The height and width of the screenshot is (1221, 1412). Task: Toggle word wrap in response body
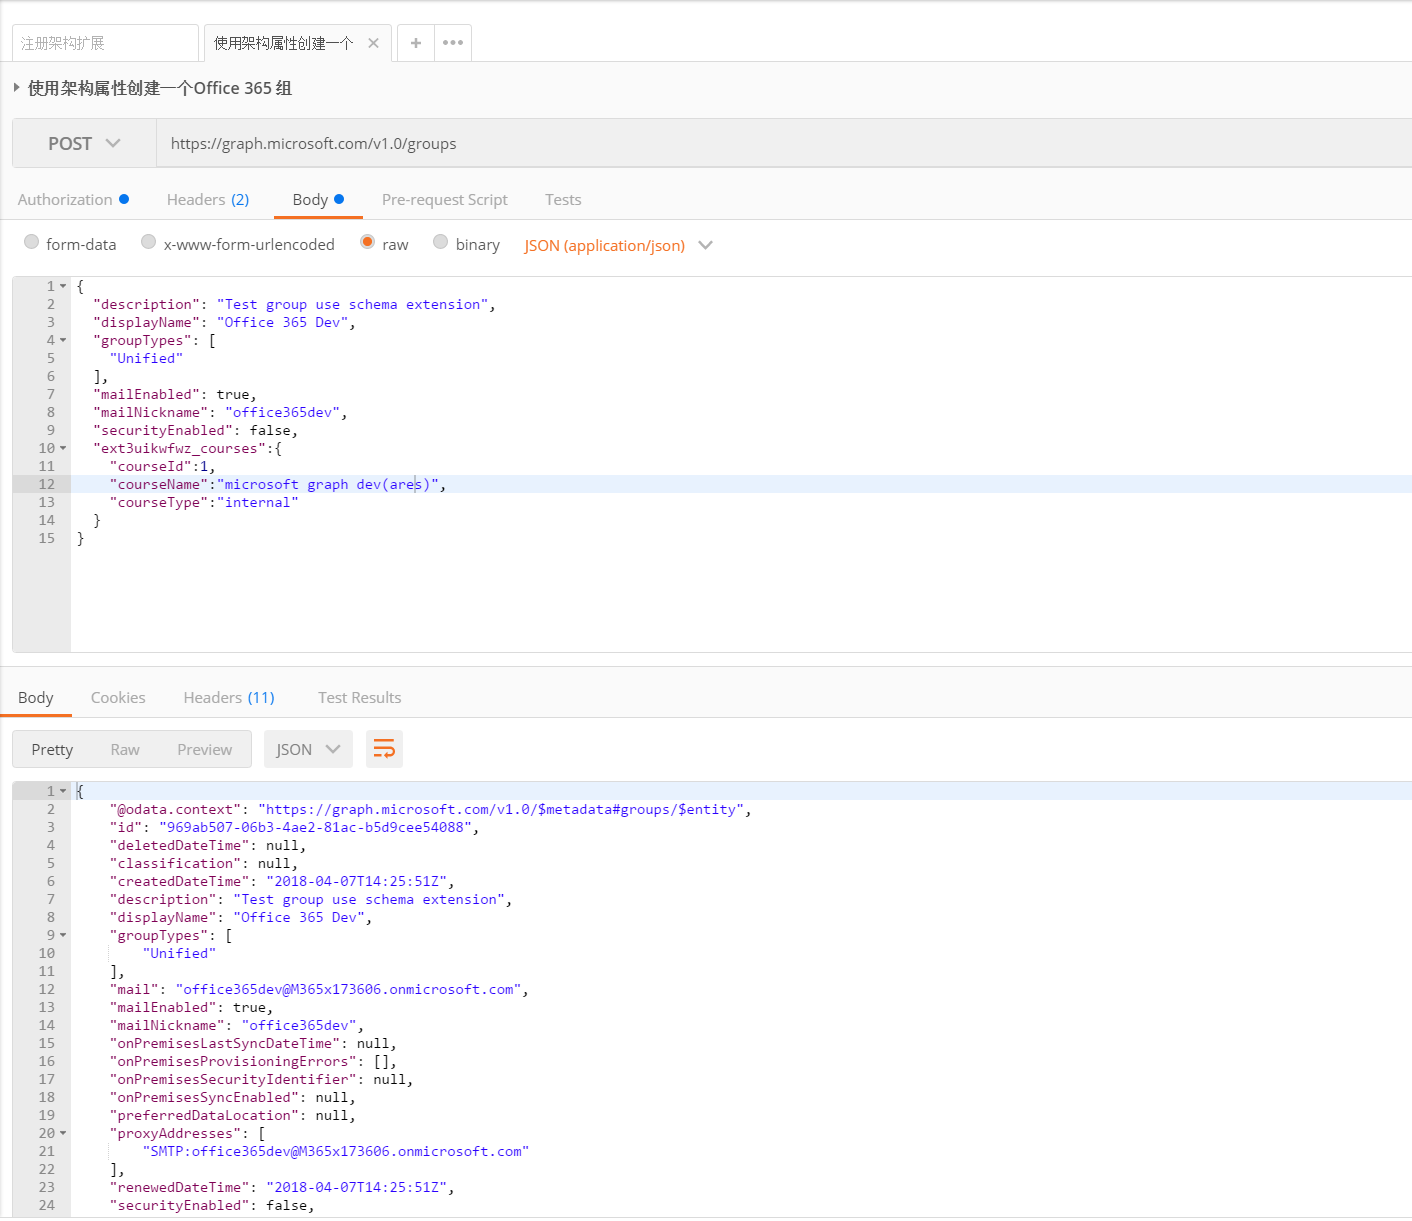click(x=384, y=750)
